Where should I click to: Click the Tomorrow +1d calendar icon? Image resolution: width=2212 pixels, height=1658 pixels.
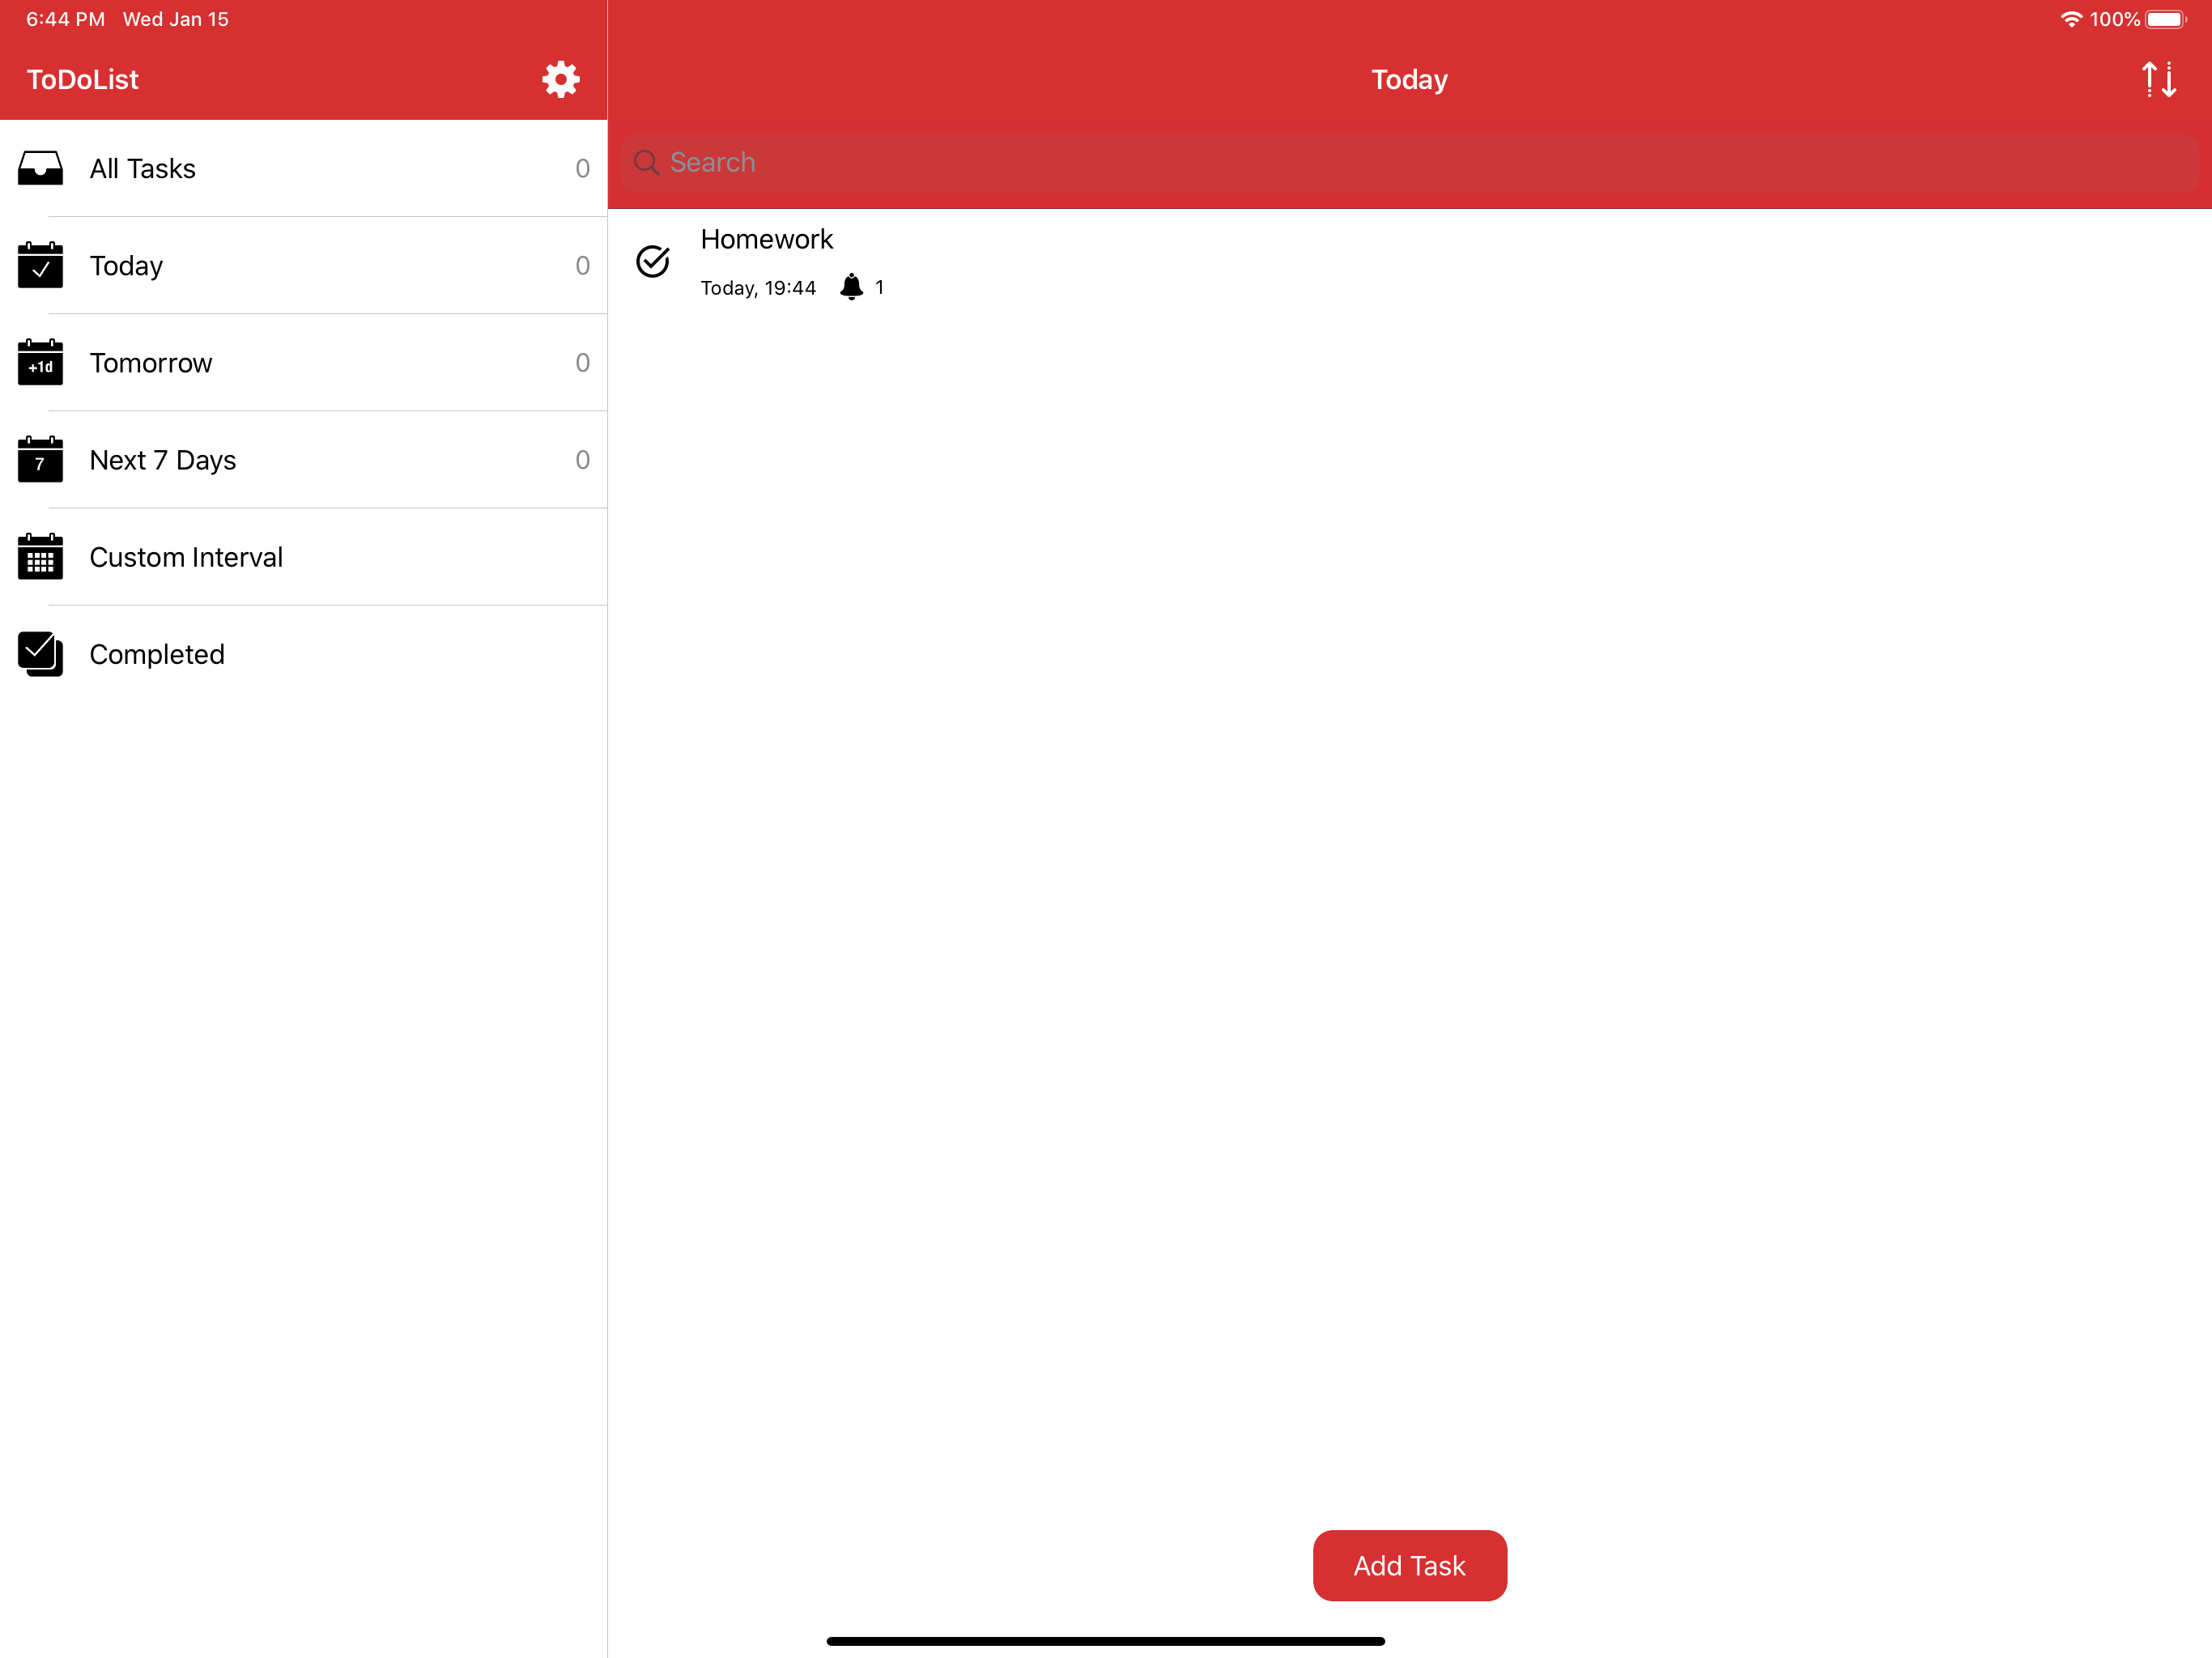tap(41, 362)
